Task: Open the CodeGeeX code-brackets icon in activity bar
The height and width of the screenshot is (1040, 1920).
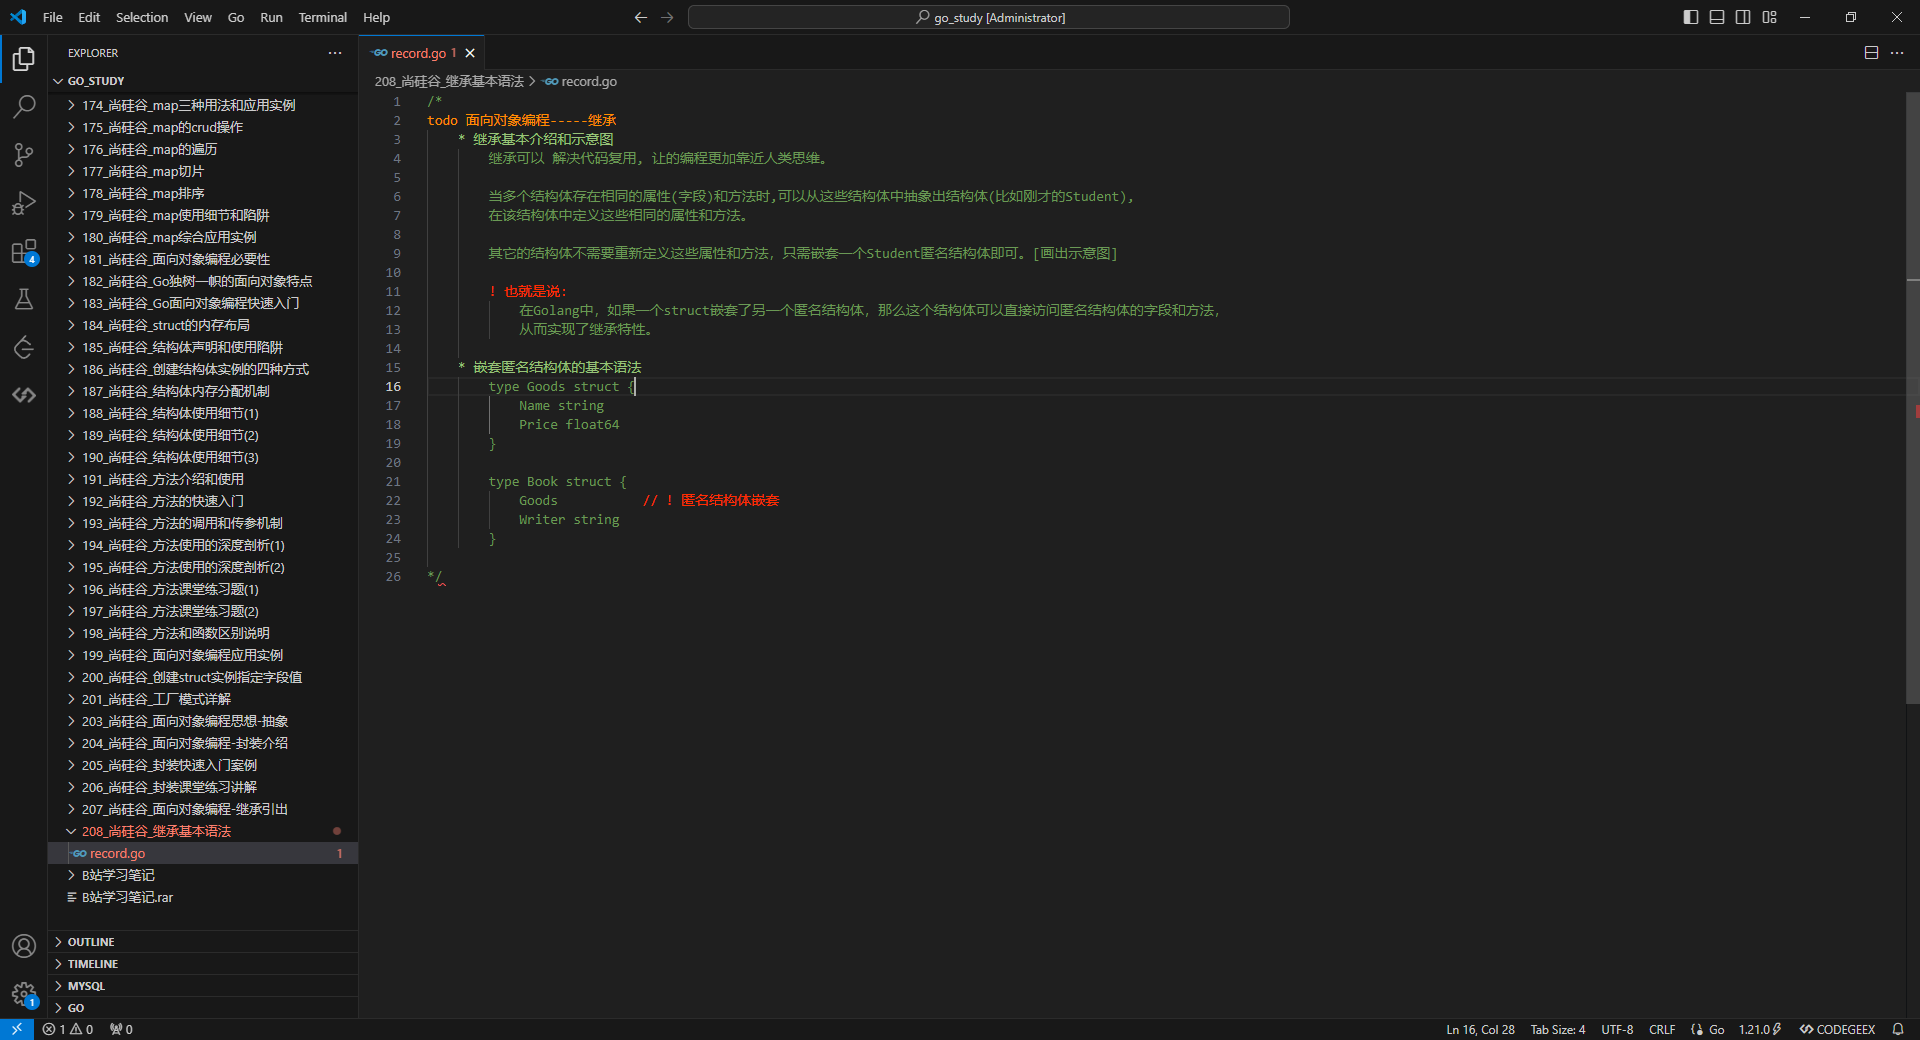Action: 24,395
